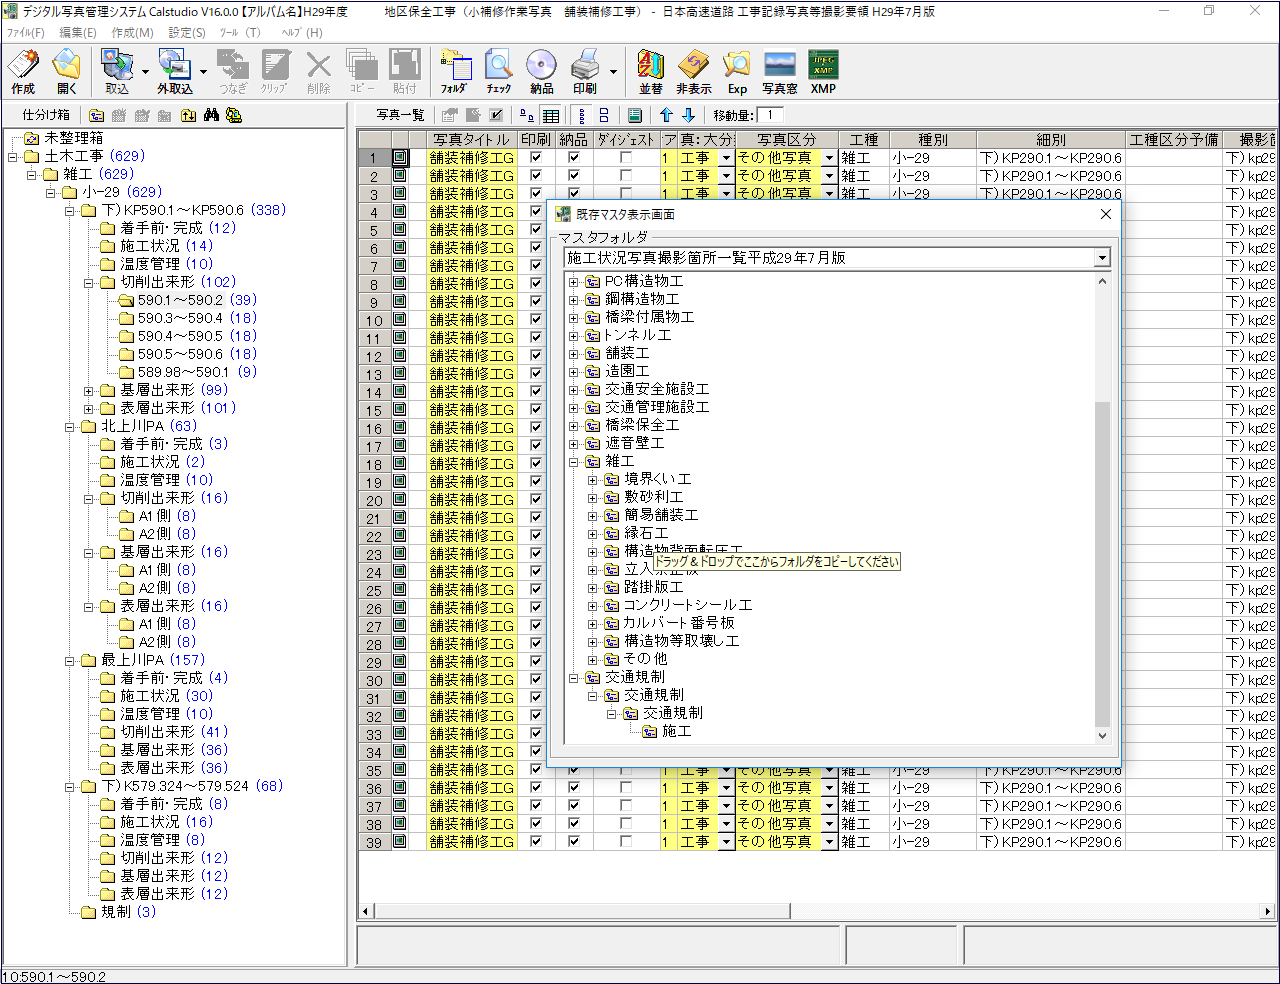
Task: Click the thumbnail icon in photo row 39
Action: pyautogui.click(x=400, y=841)
